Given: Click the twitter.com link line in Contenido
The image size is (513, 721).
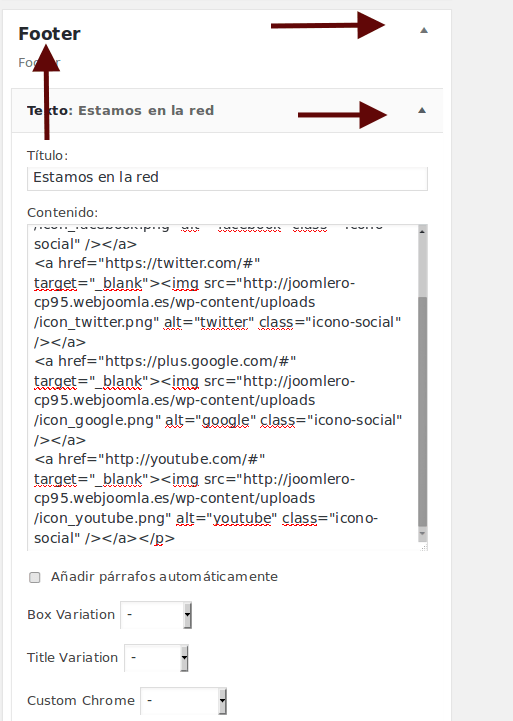Looking at the screenshot, I should (x=147, y=263).
